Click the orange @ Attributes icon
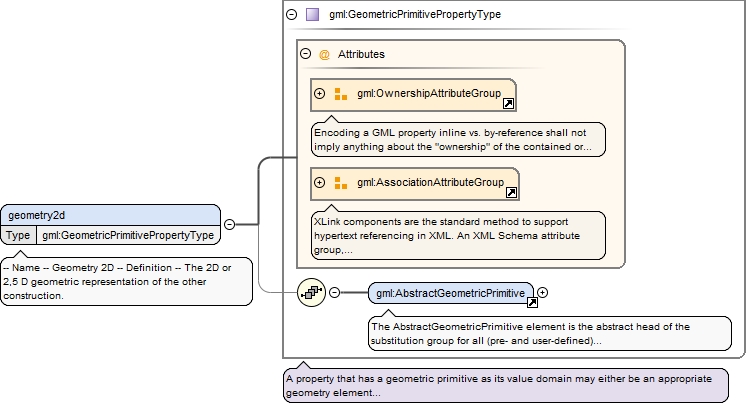747x406 pixels. (x=324, y=54)
